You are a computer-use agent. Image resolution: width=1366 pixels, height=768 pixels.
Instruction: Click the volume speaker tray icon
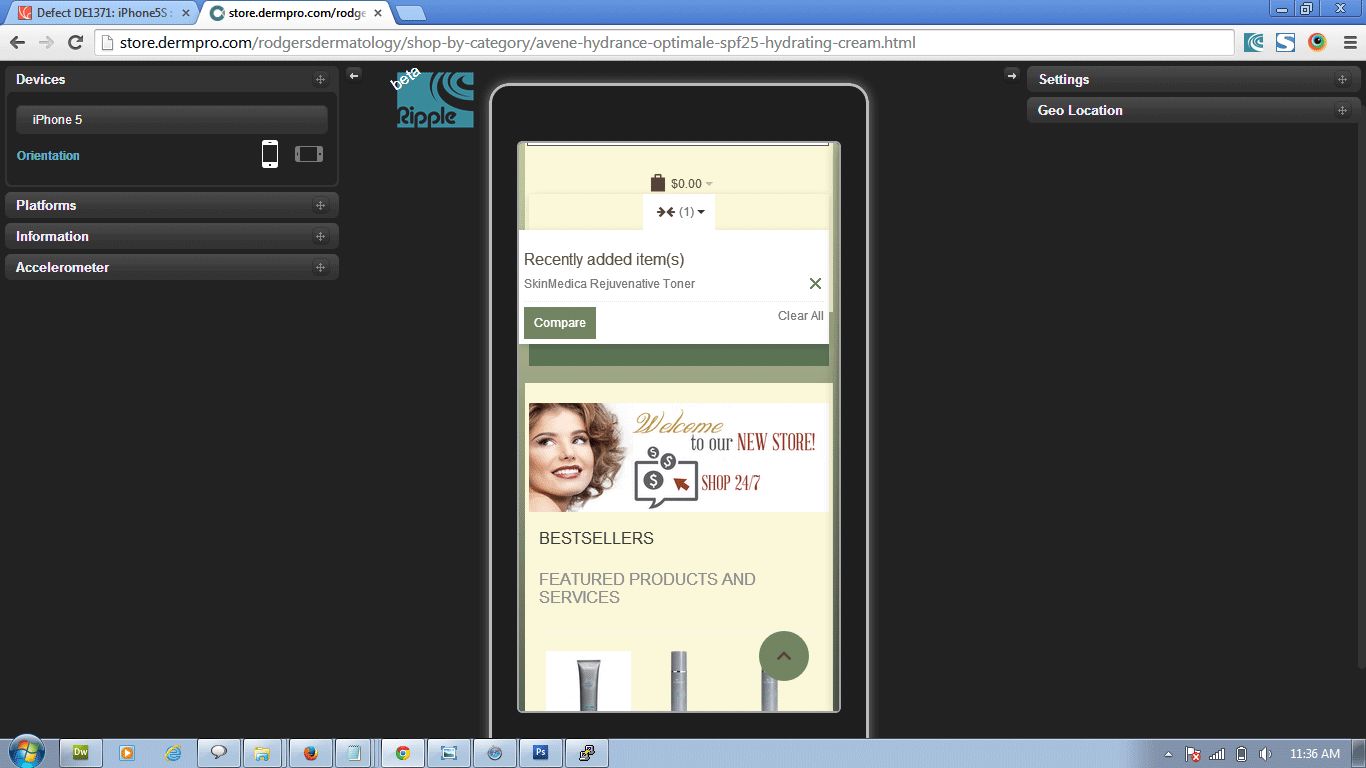point(1265,753)
